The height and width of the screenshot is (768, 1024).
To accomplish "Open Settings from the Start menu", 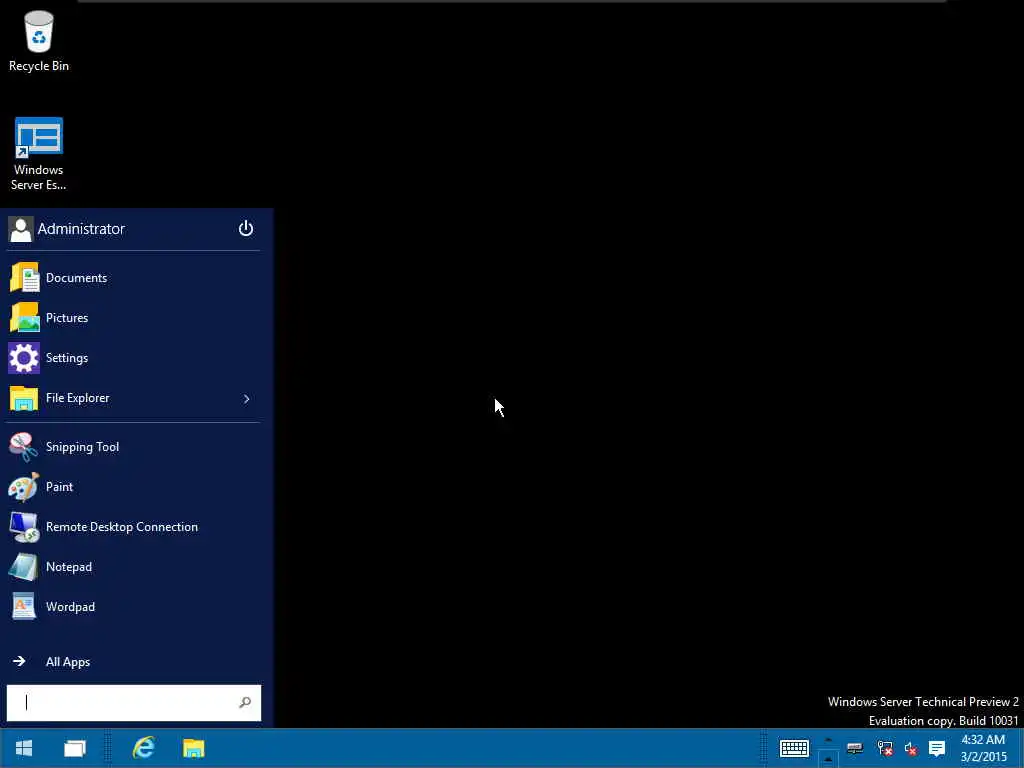I will [133, 358].
